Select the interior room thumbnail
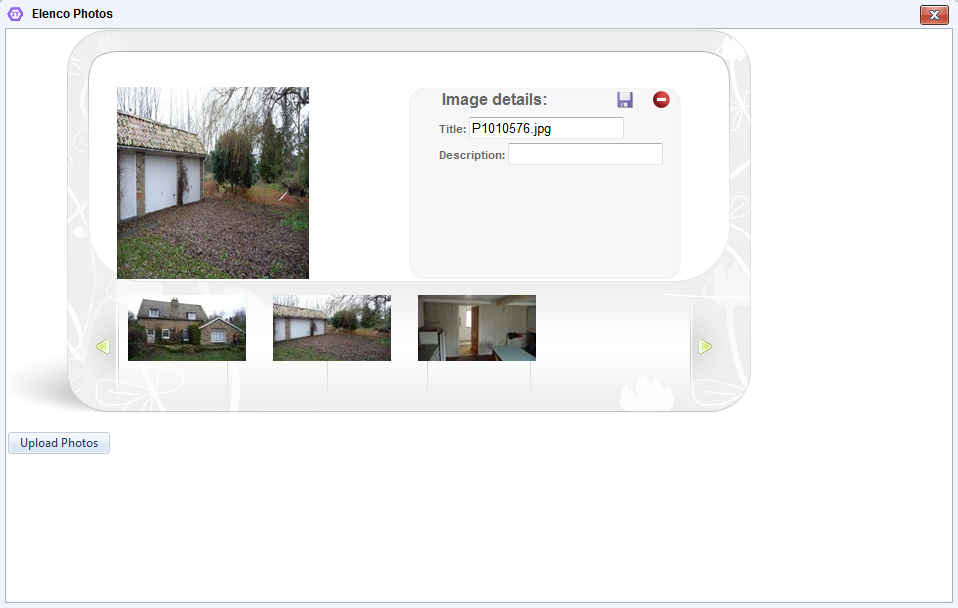 [477, 328]
